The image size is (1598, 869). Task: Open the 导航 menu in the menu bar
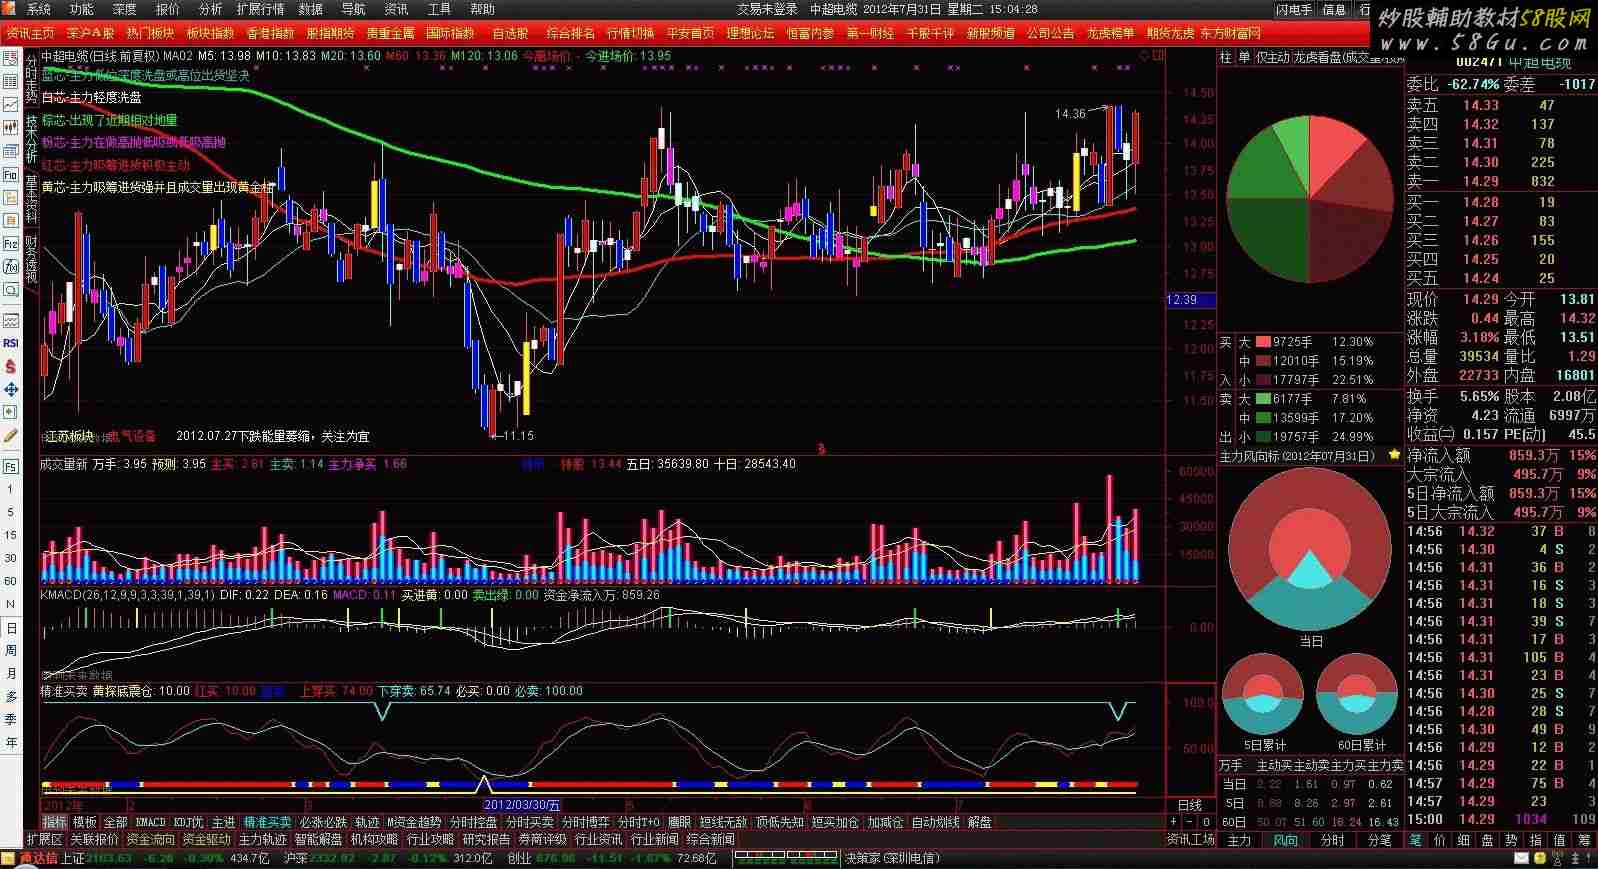tap(354, 9)
